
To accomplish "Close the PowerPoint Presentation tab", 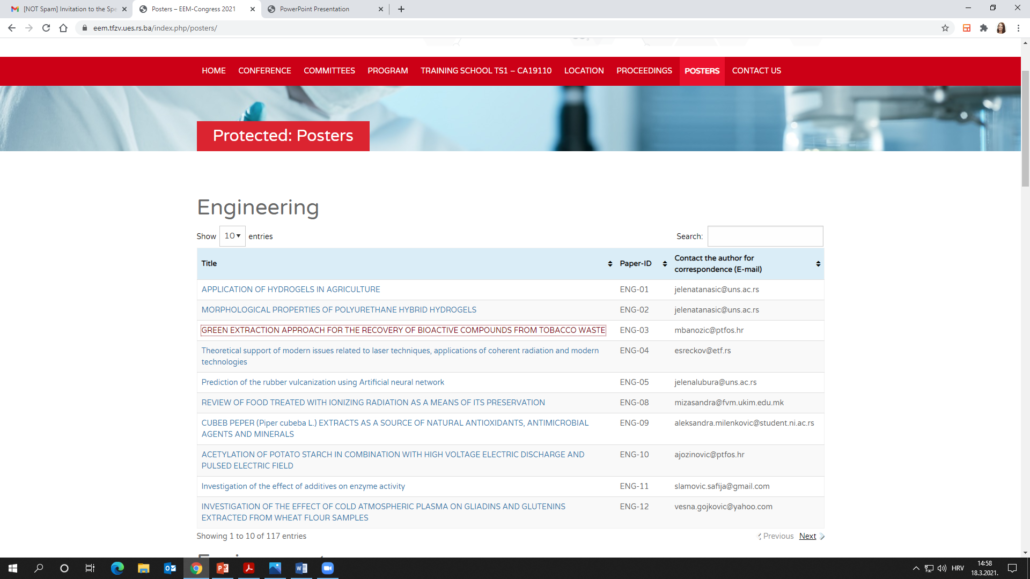I will pyautogui.click(x=381, y=9).
